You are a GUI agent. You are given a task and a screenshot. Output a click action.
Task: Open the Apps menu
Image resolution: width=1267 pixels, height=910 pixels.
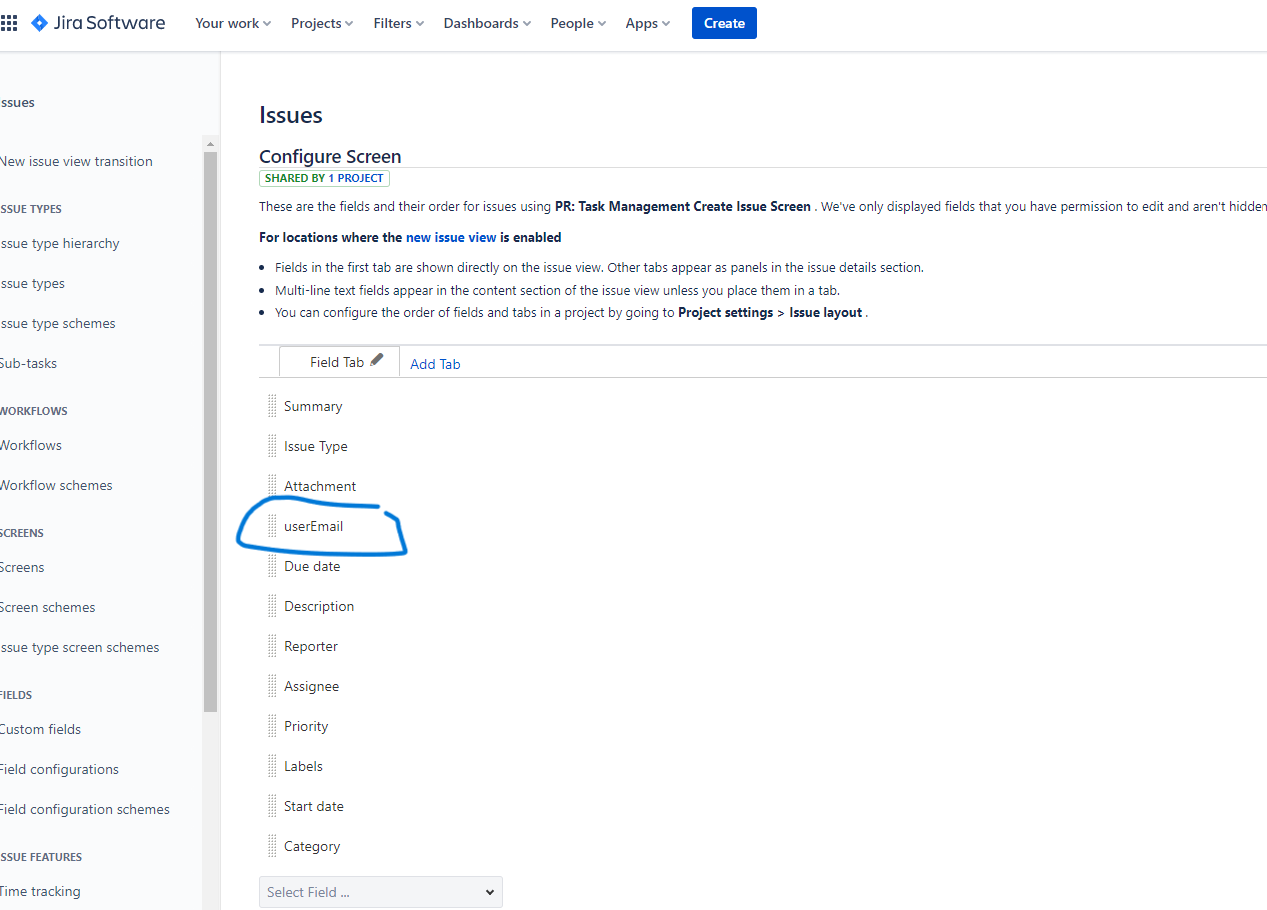[646, 22]
